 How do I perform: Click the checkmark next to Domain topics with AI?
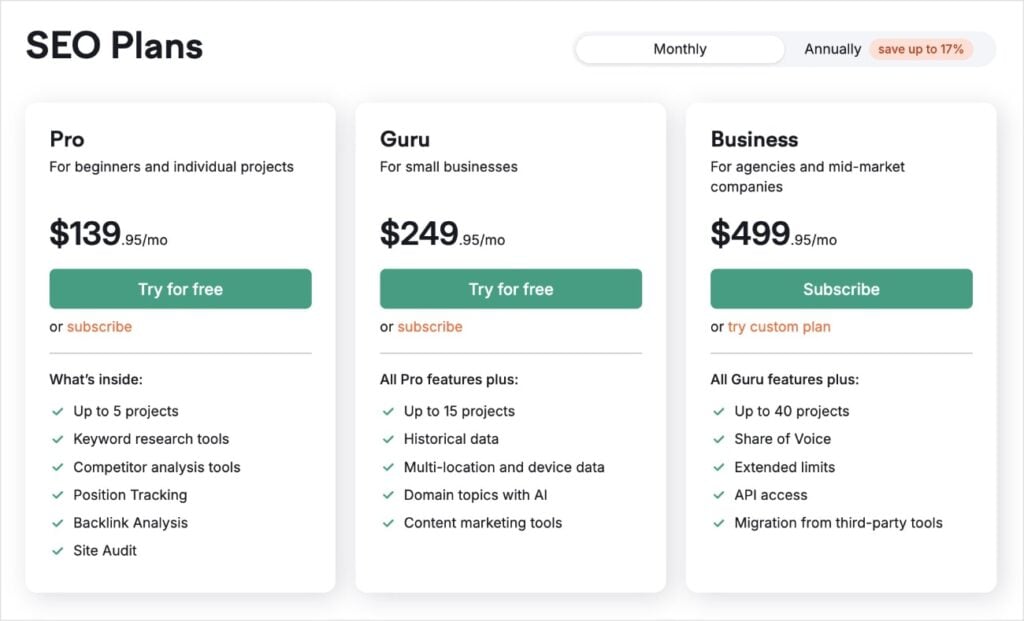pyautogui.click(x=388, y=495)
